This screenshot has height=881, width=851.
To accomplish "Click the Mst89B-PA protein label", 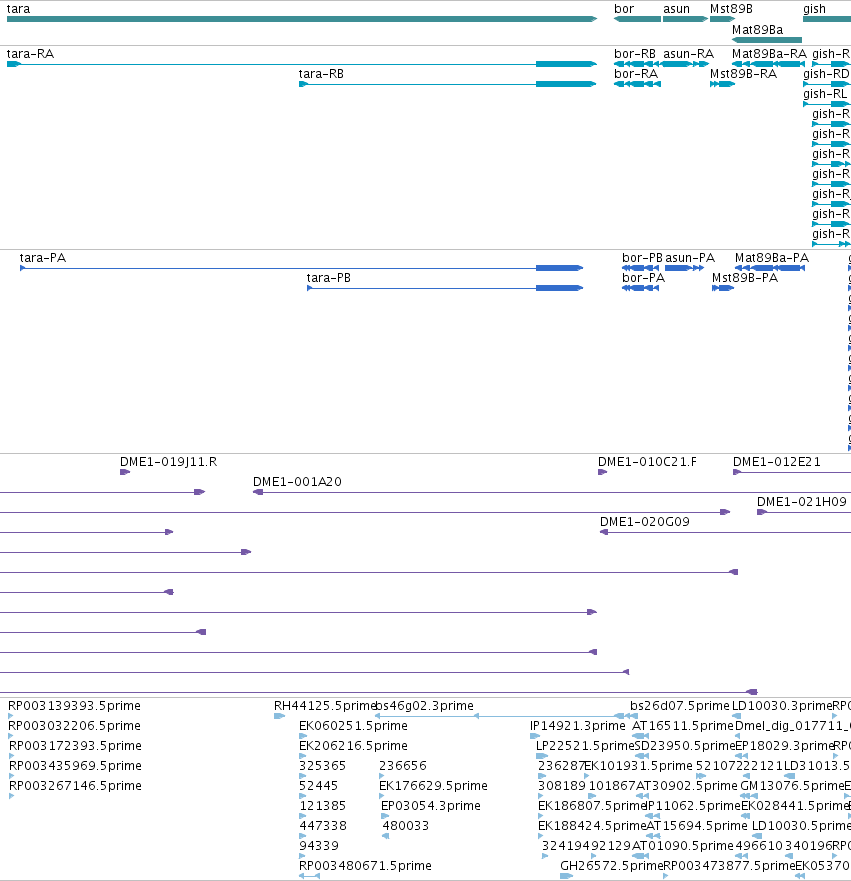I will (x=745, y=278).
